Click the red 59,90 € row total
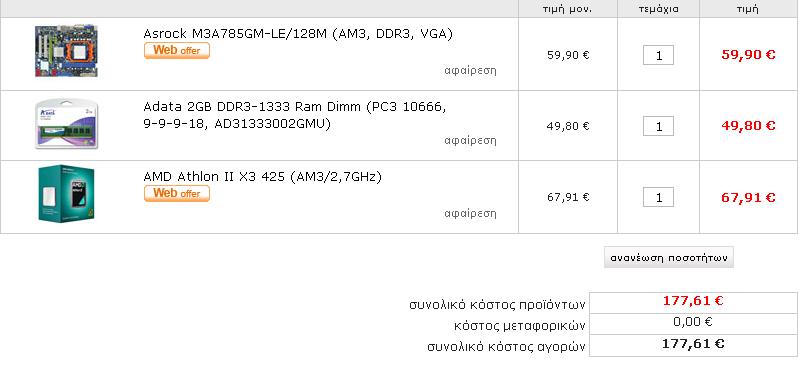 (x=748, y=55)
